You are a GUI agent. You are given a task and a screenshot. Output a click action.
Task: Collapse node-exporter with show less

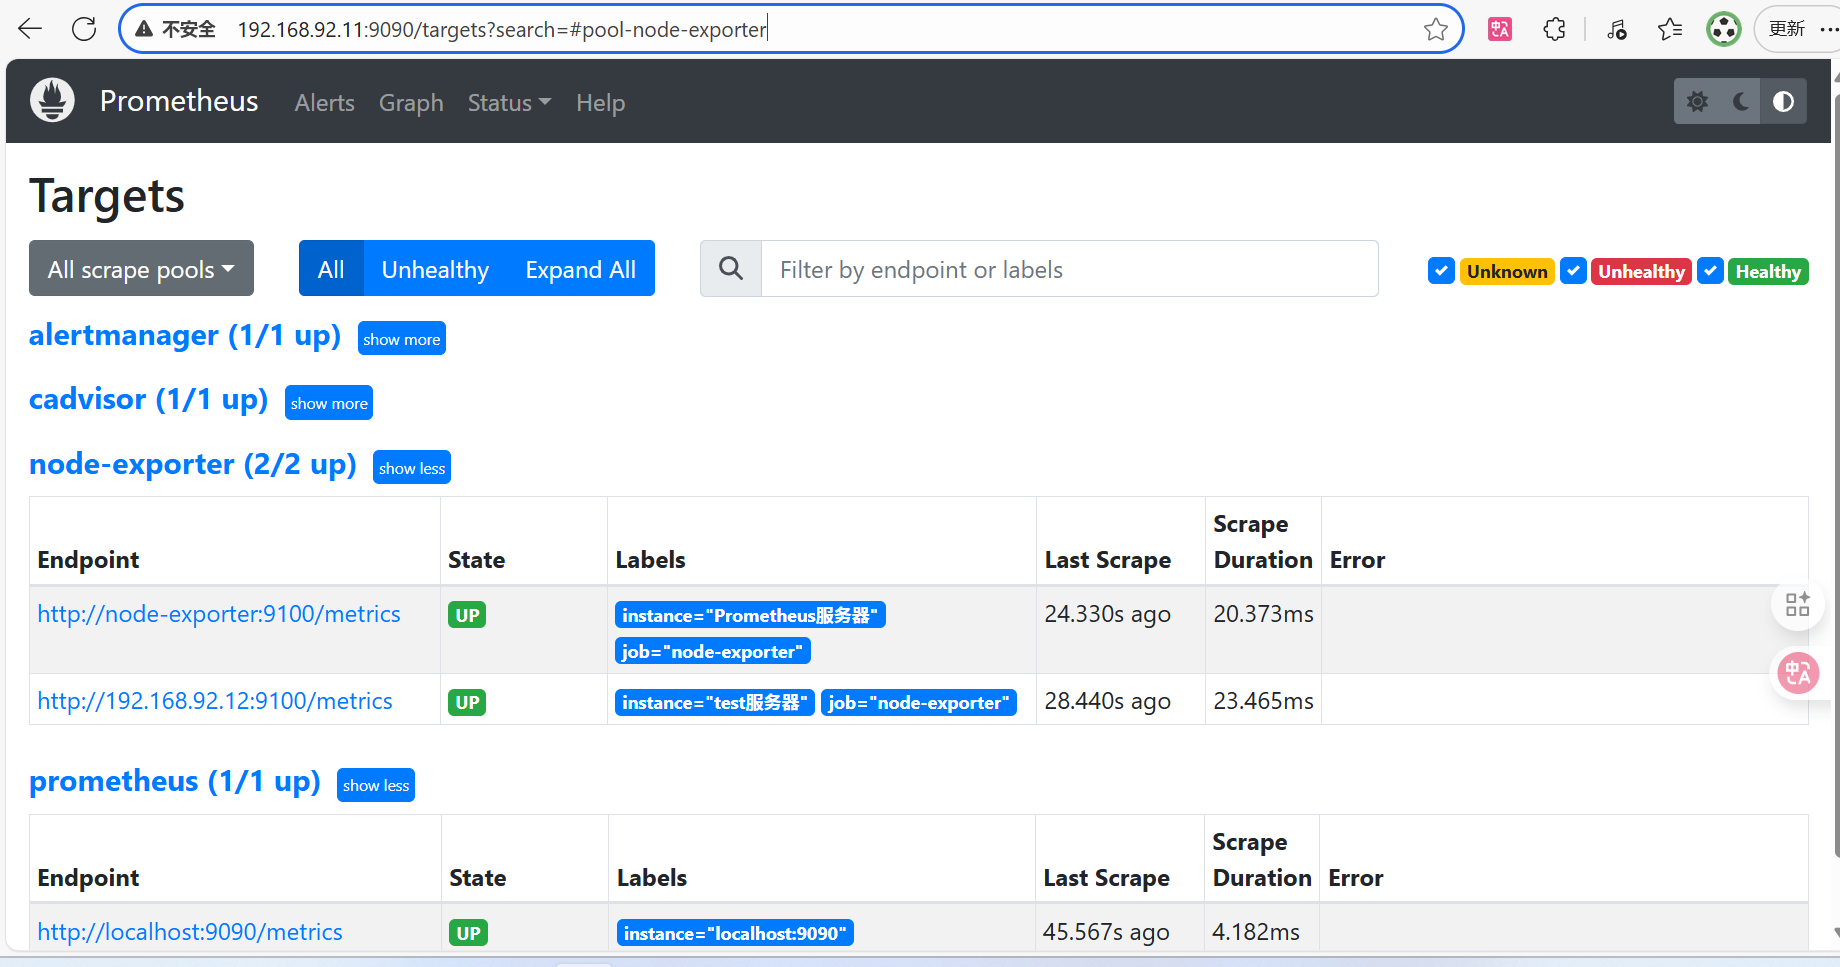412,468
